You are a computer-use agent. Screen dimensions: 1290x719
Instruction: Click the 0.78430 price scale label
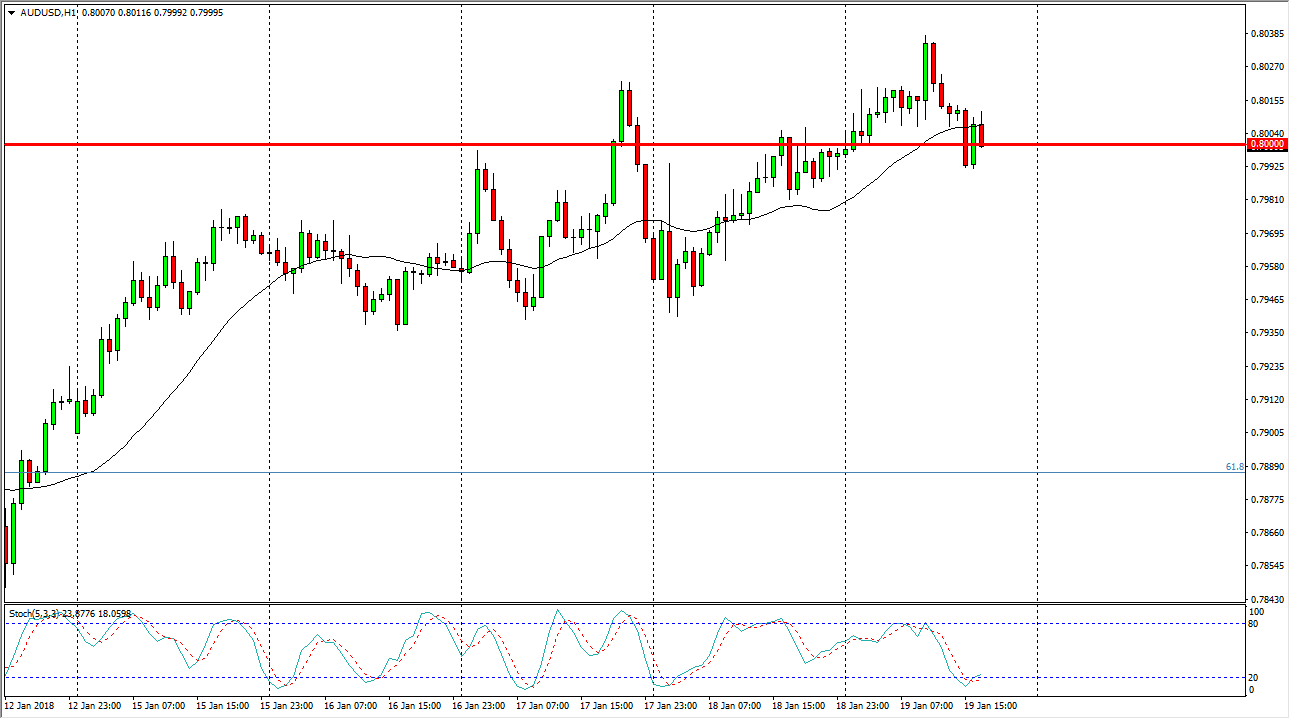[x=1266, y=599]
